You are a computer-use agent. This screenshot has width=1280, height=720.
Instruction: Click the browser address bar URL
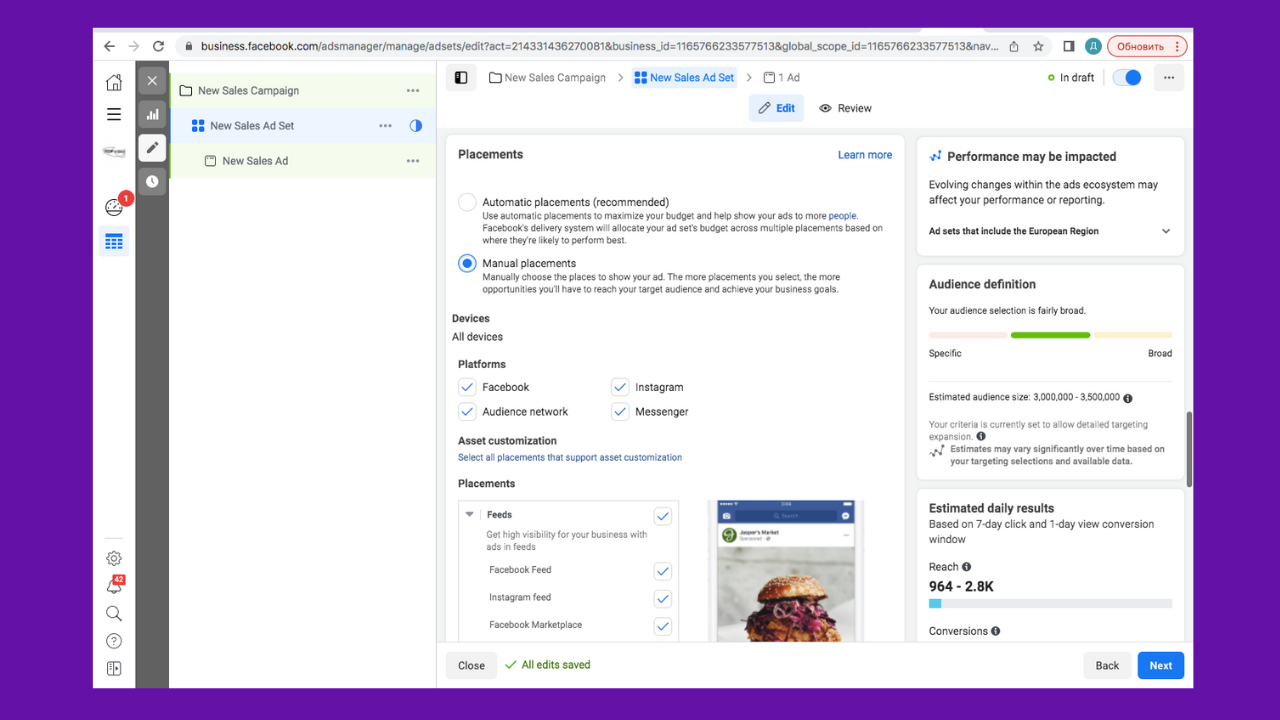pos(598,46)
